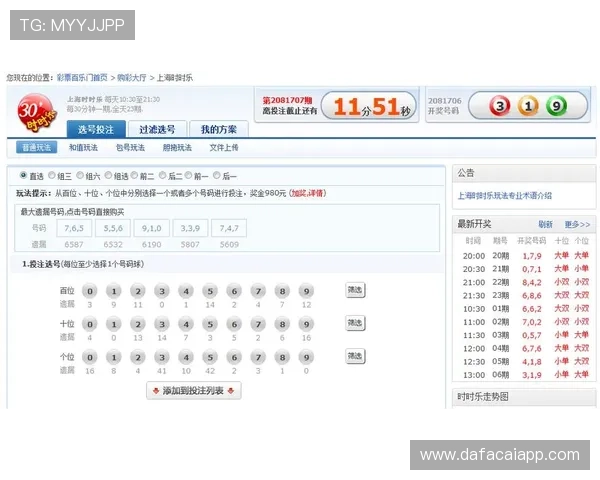This screenshot has height=480, width=600.
Task: Select ball 6 in the 十位 row
Action: [x=234, y=324]
